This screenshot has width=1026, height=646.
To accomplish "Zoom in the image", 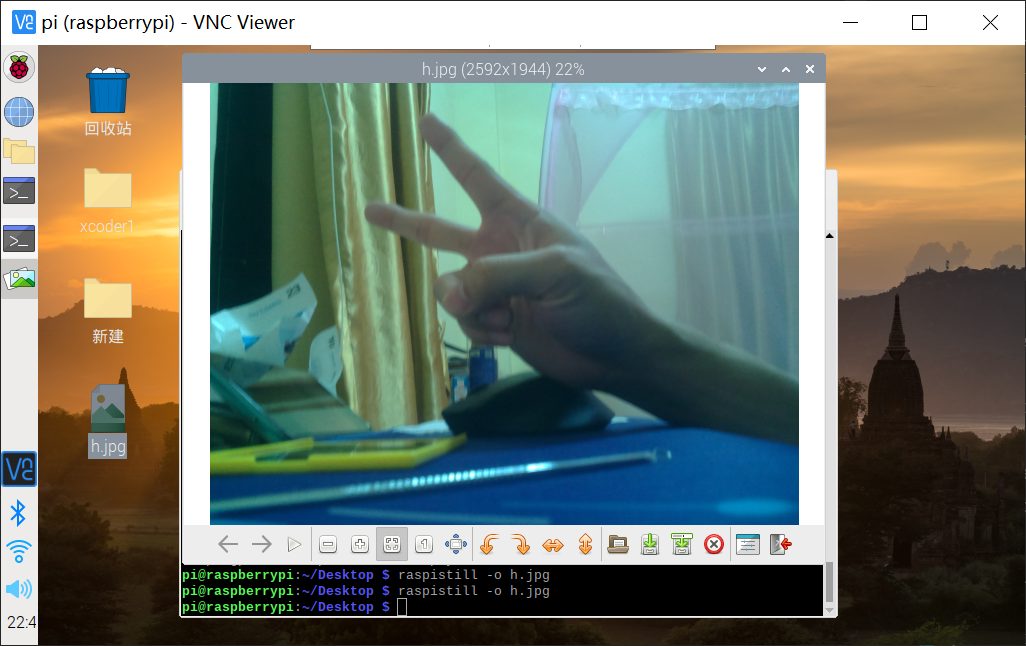I will click(360, 544).
